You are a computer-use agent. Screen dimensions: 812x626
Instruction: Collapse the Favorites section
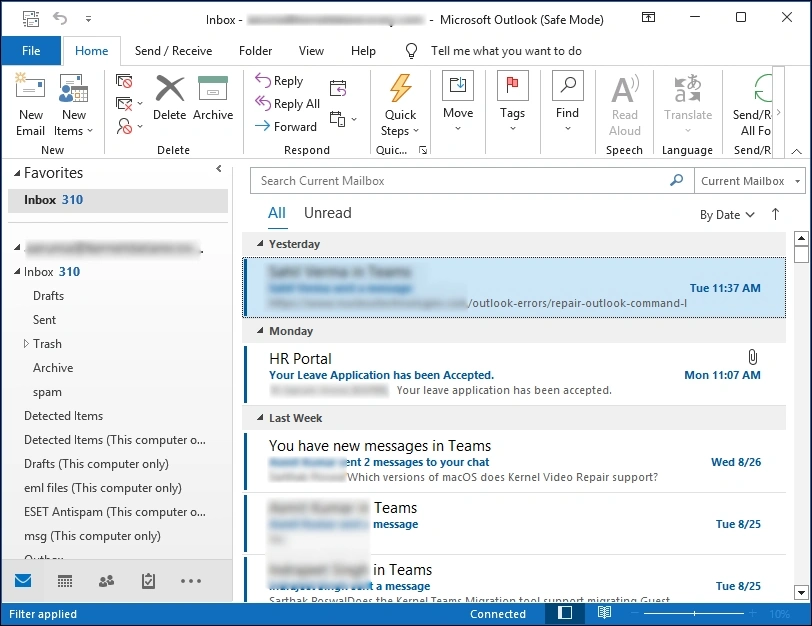pyautogui.click(x=17, y=173)
